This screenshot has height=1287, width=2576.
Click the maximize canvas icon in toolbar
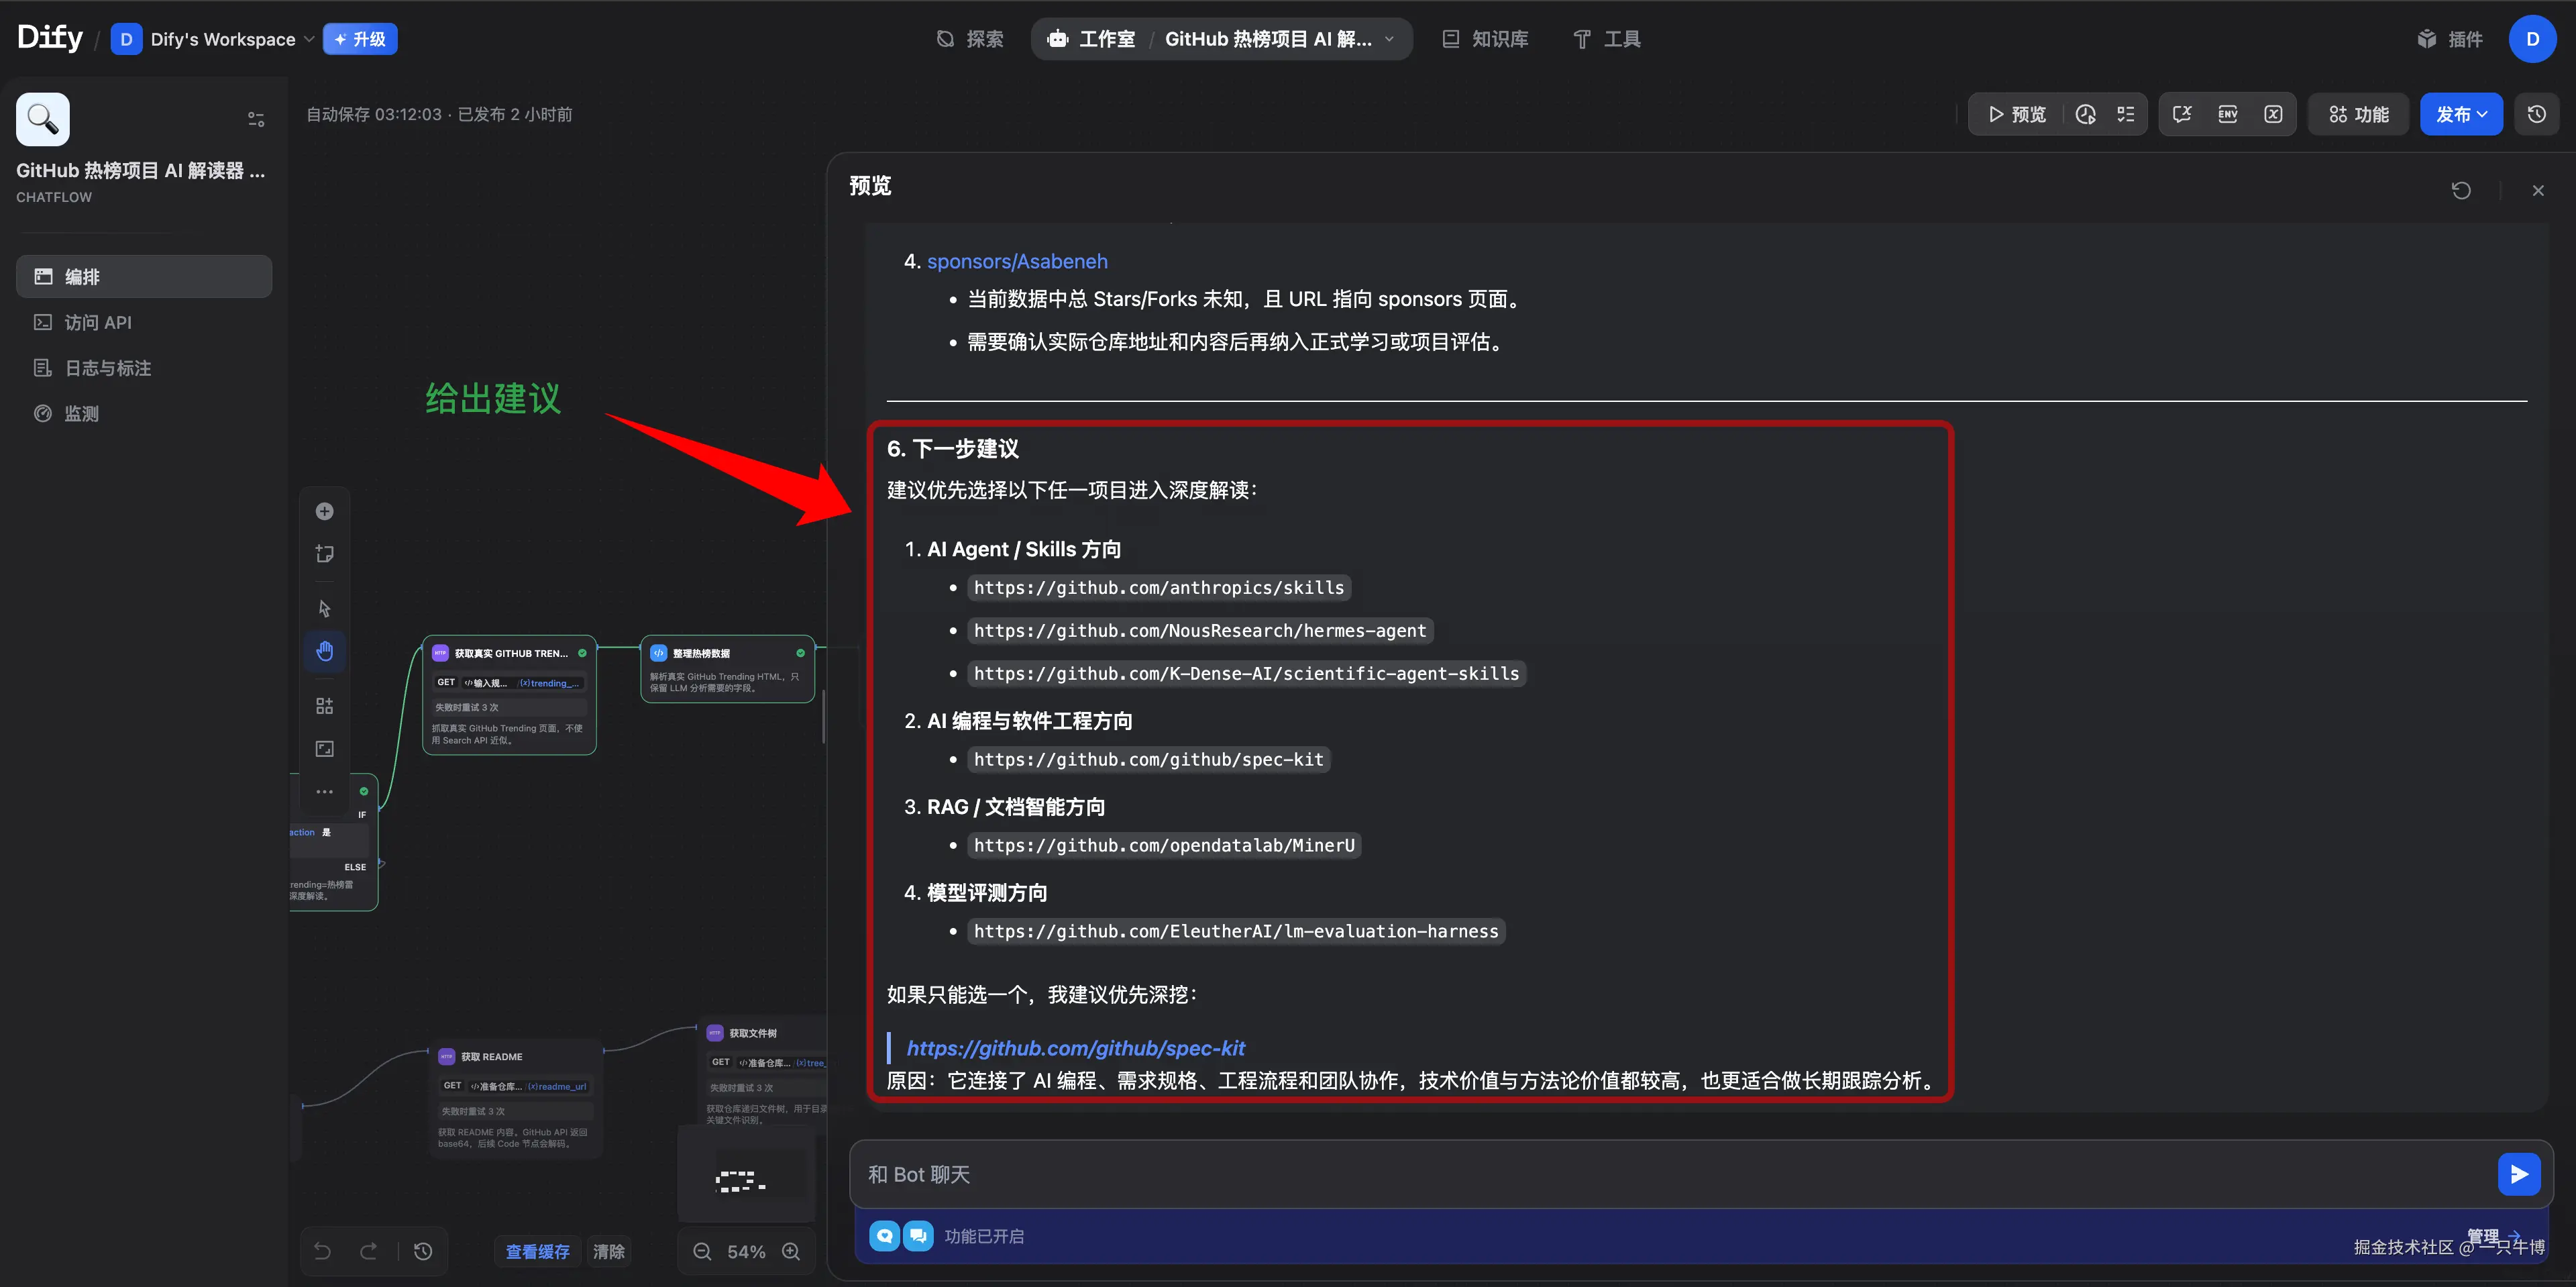pyautogui.click(x=324, y=749)
